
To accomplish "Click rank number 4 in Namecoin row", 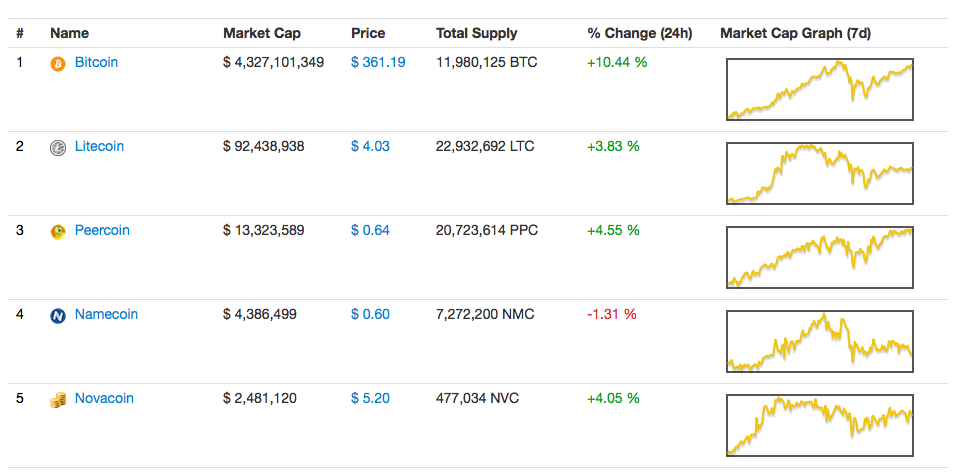I will click(20, 315).
